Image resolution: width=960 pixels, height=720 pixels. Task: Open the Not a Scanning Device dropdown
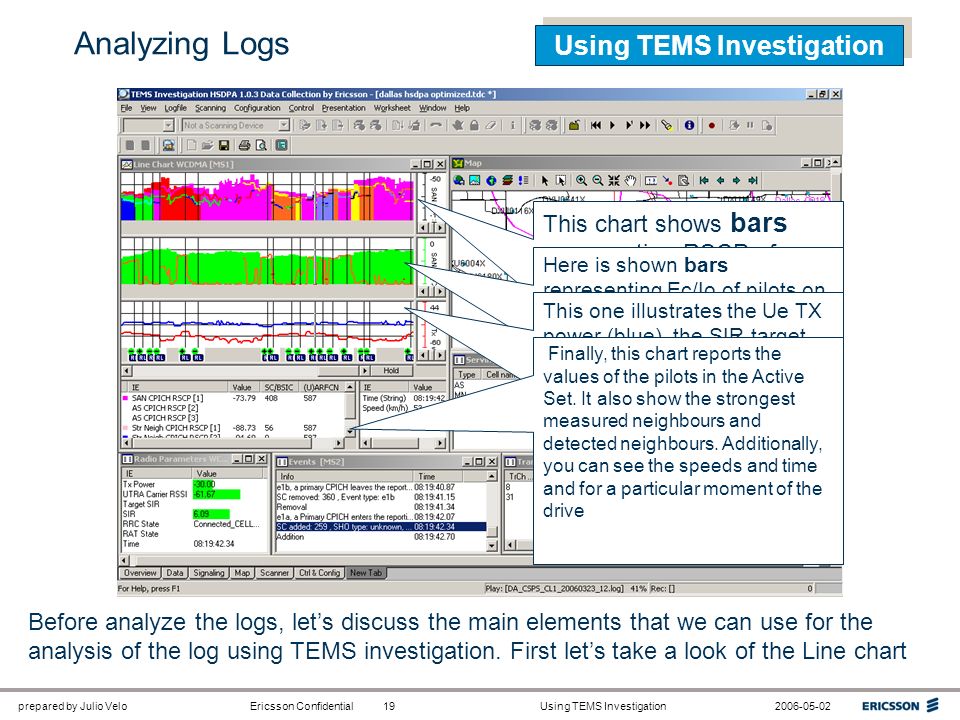click(x=284, y=126)
